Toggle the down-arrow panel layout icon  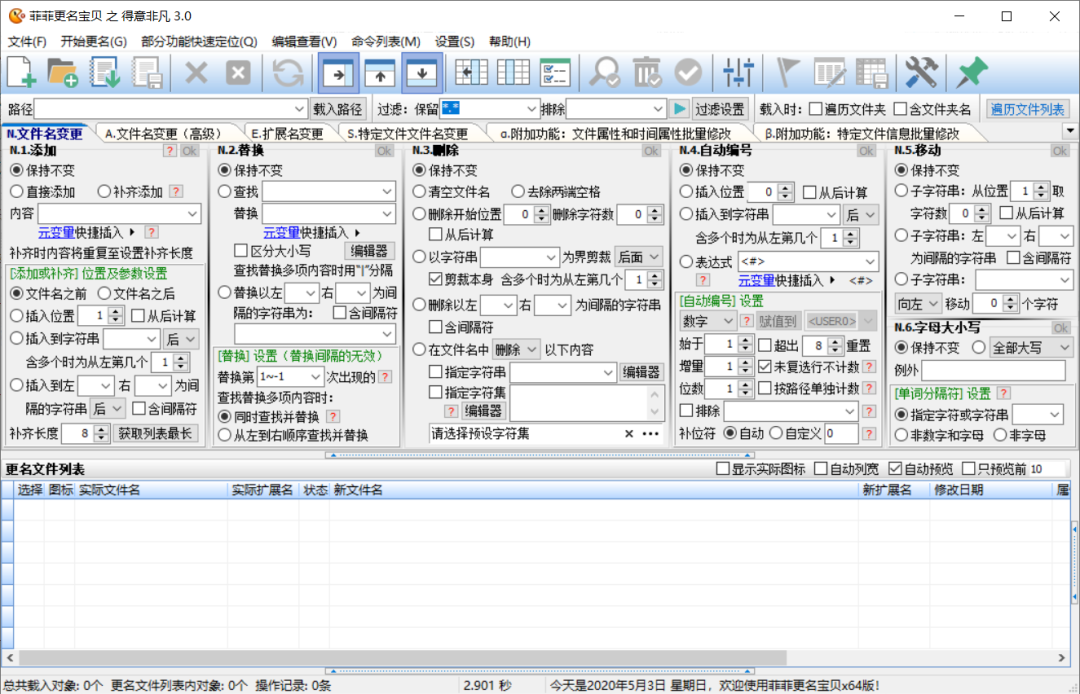(x=422, y=72)
